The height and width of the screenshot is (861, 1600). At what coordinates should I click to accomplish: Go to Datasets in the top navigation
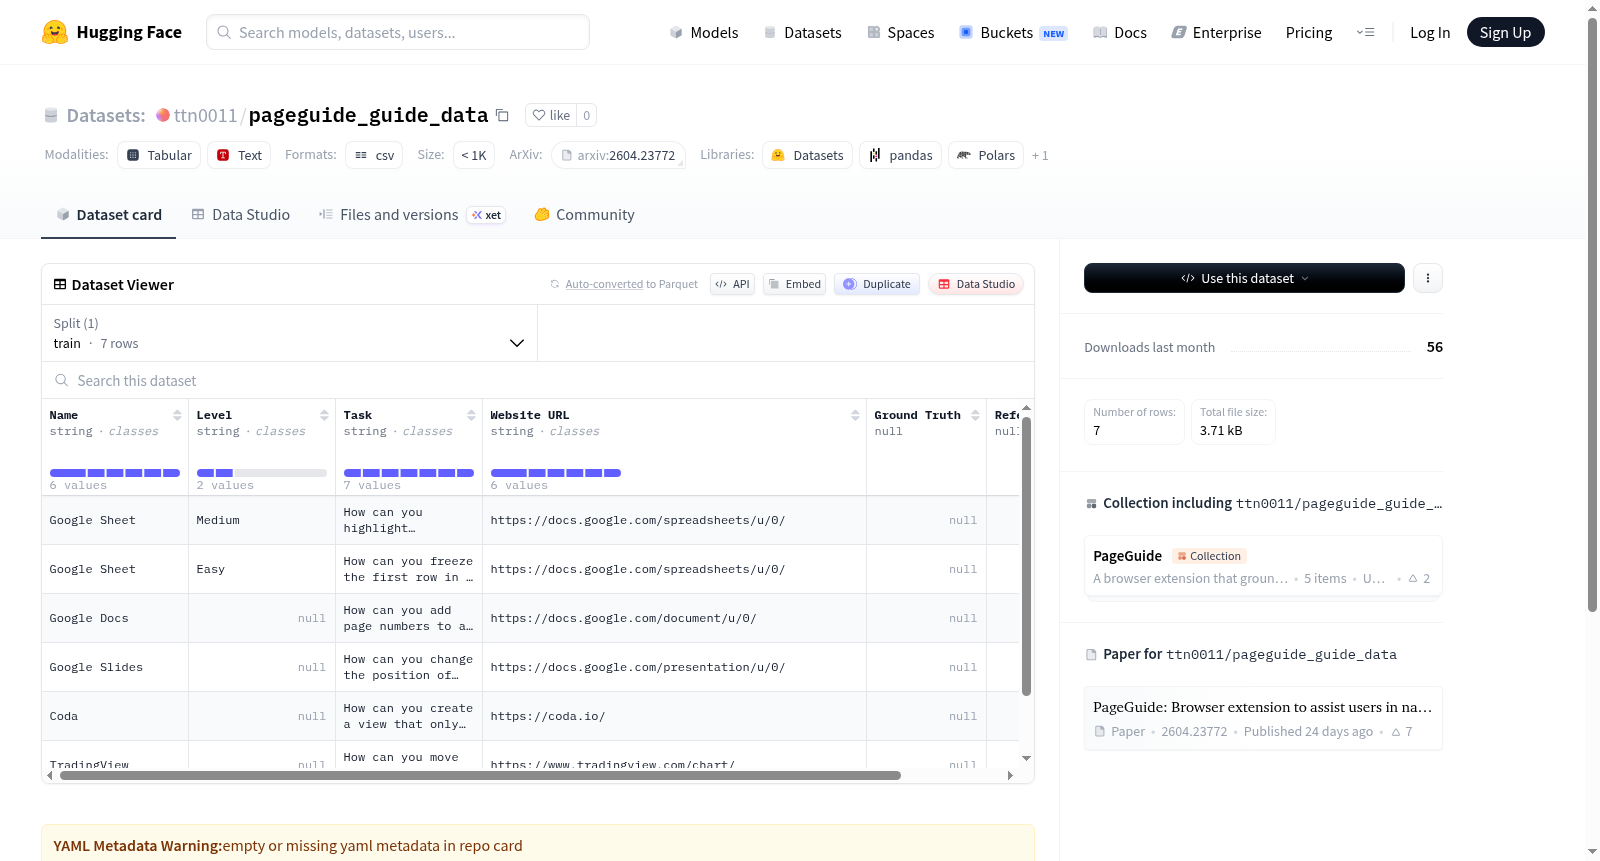(802, 33)
